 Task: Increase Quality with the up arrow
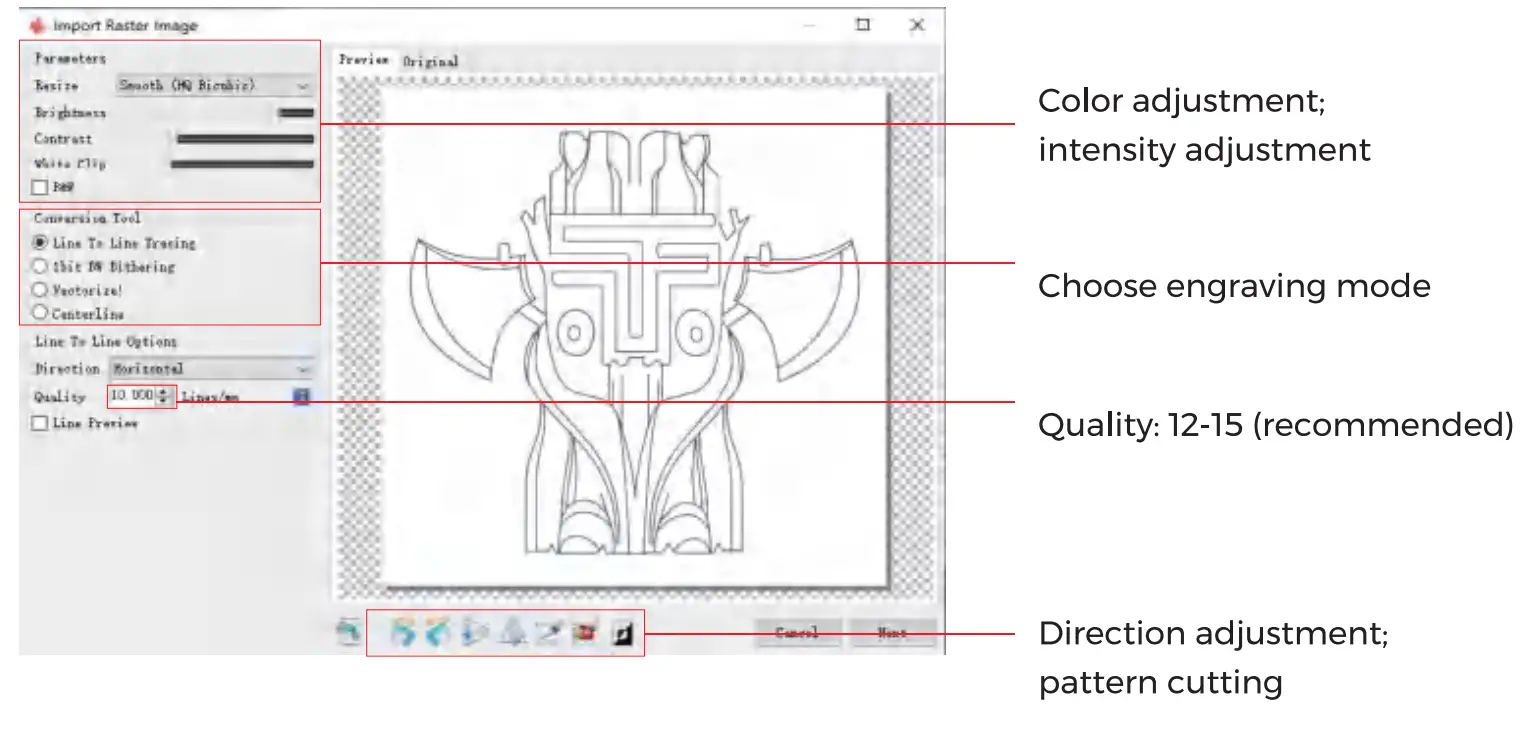coord(162,392)
